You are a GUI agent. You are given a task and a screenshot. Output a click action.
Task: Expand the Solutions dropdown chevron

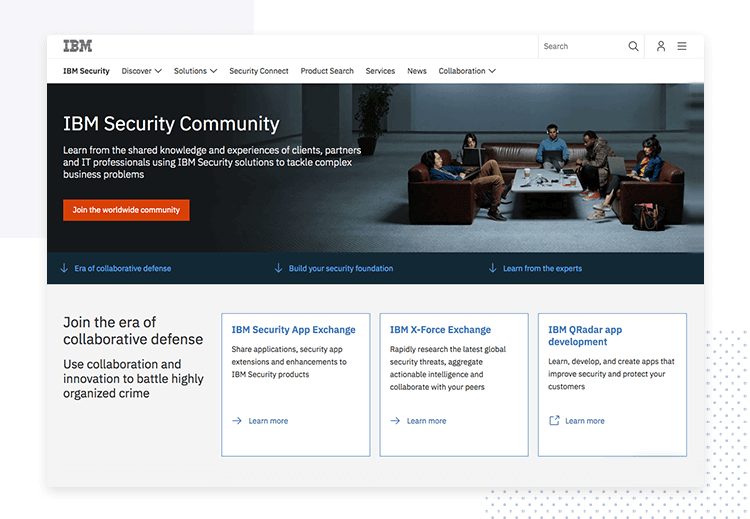[213, 71]
